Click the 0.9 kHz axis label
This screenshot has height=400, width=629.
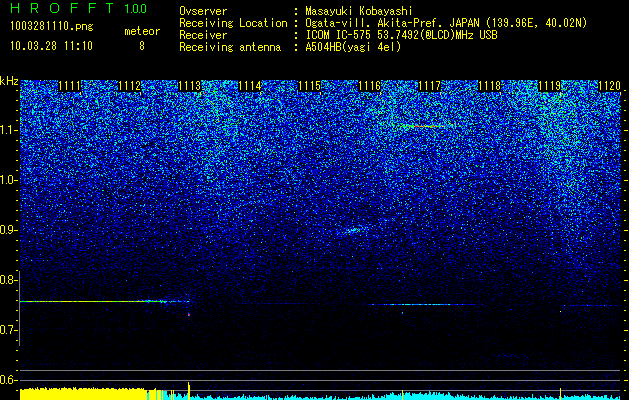click(x=8, y=230)
